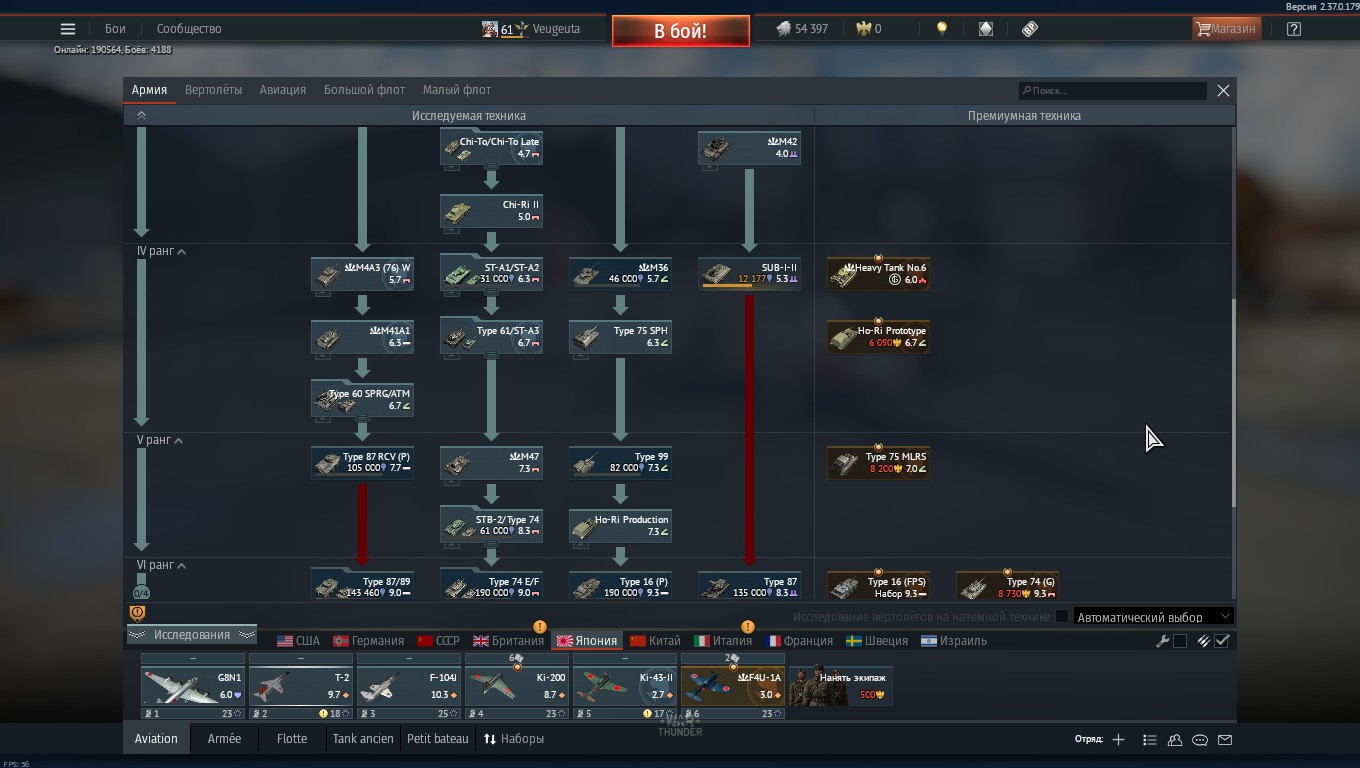Toggle the auto-refill ammunition checkbox

point(1222,641)
